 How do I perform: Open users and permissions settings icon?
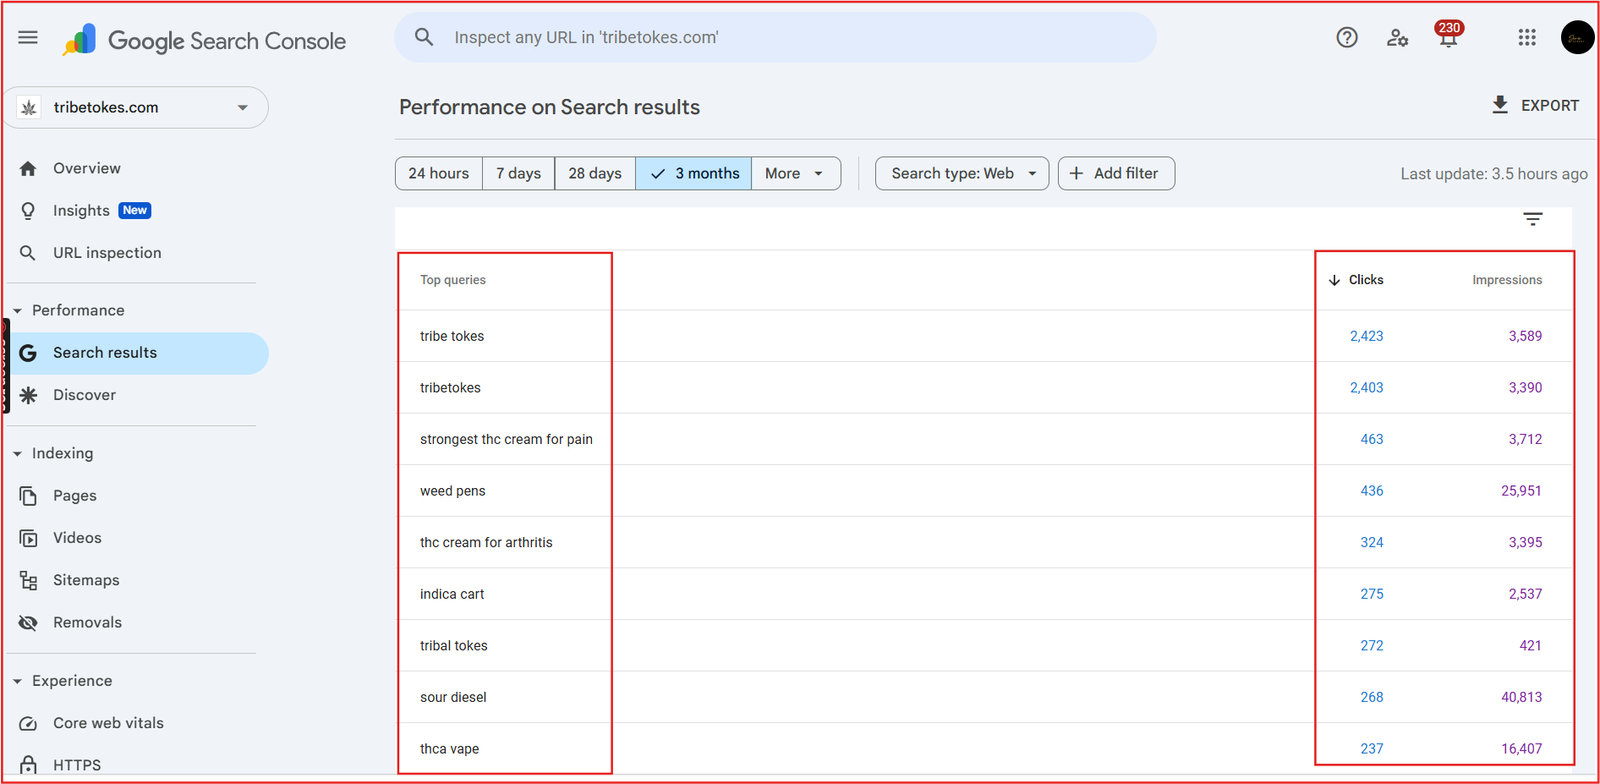[1397, 38]
